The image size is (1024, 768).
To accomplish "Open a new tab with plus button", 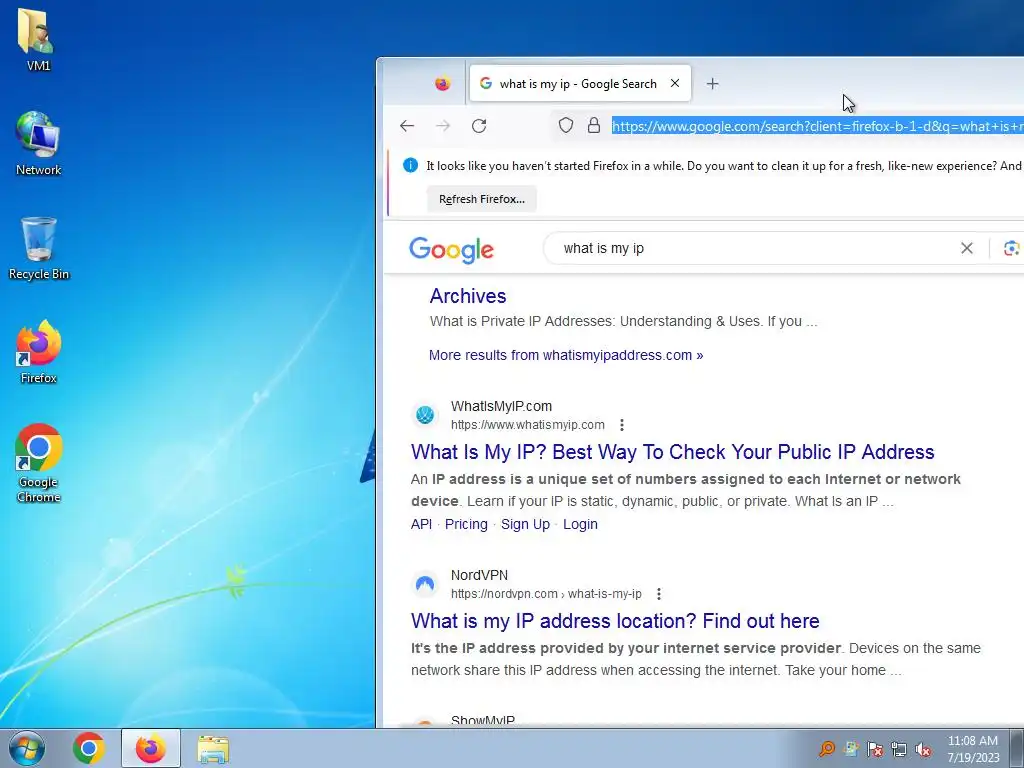I will click(712, 84).
